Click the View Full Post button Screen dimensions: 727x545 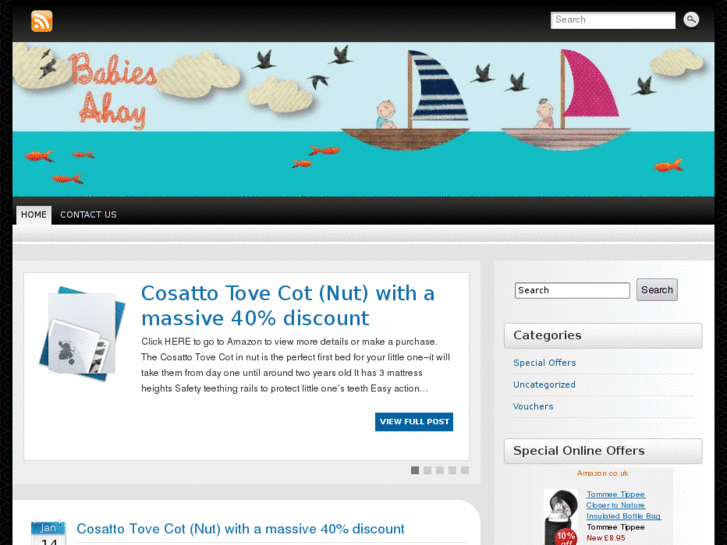pos(414,422)
